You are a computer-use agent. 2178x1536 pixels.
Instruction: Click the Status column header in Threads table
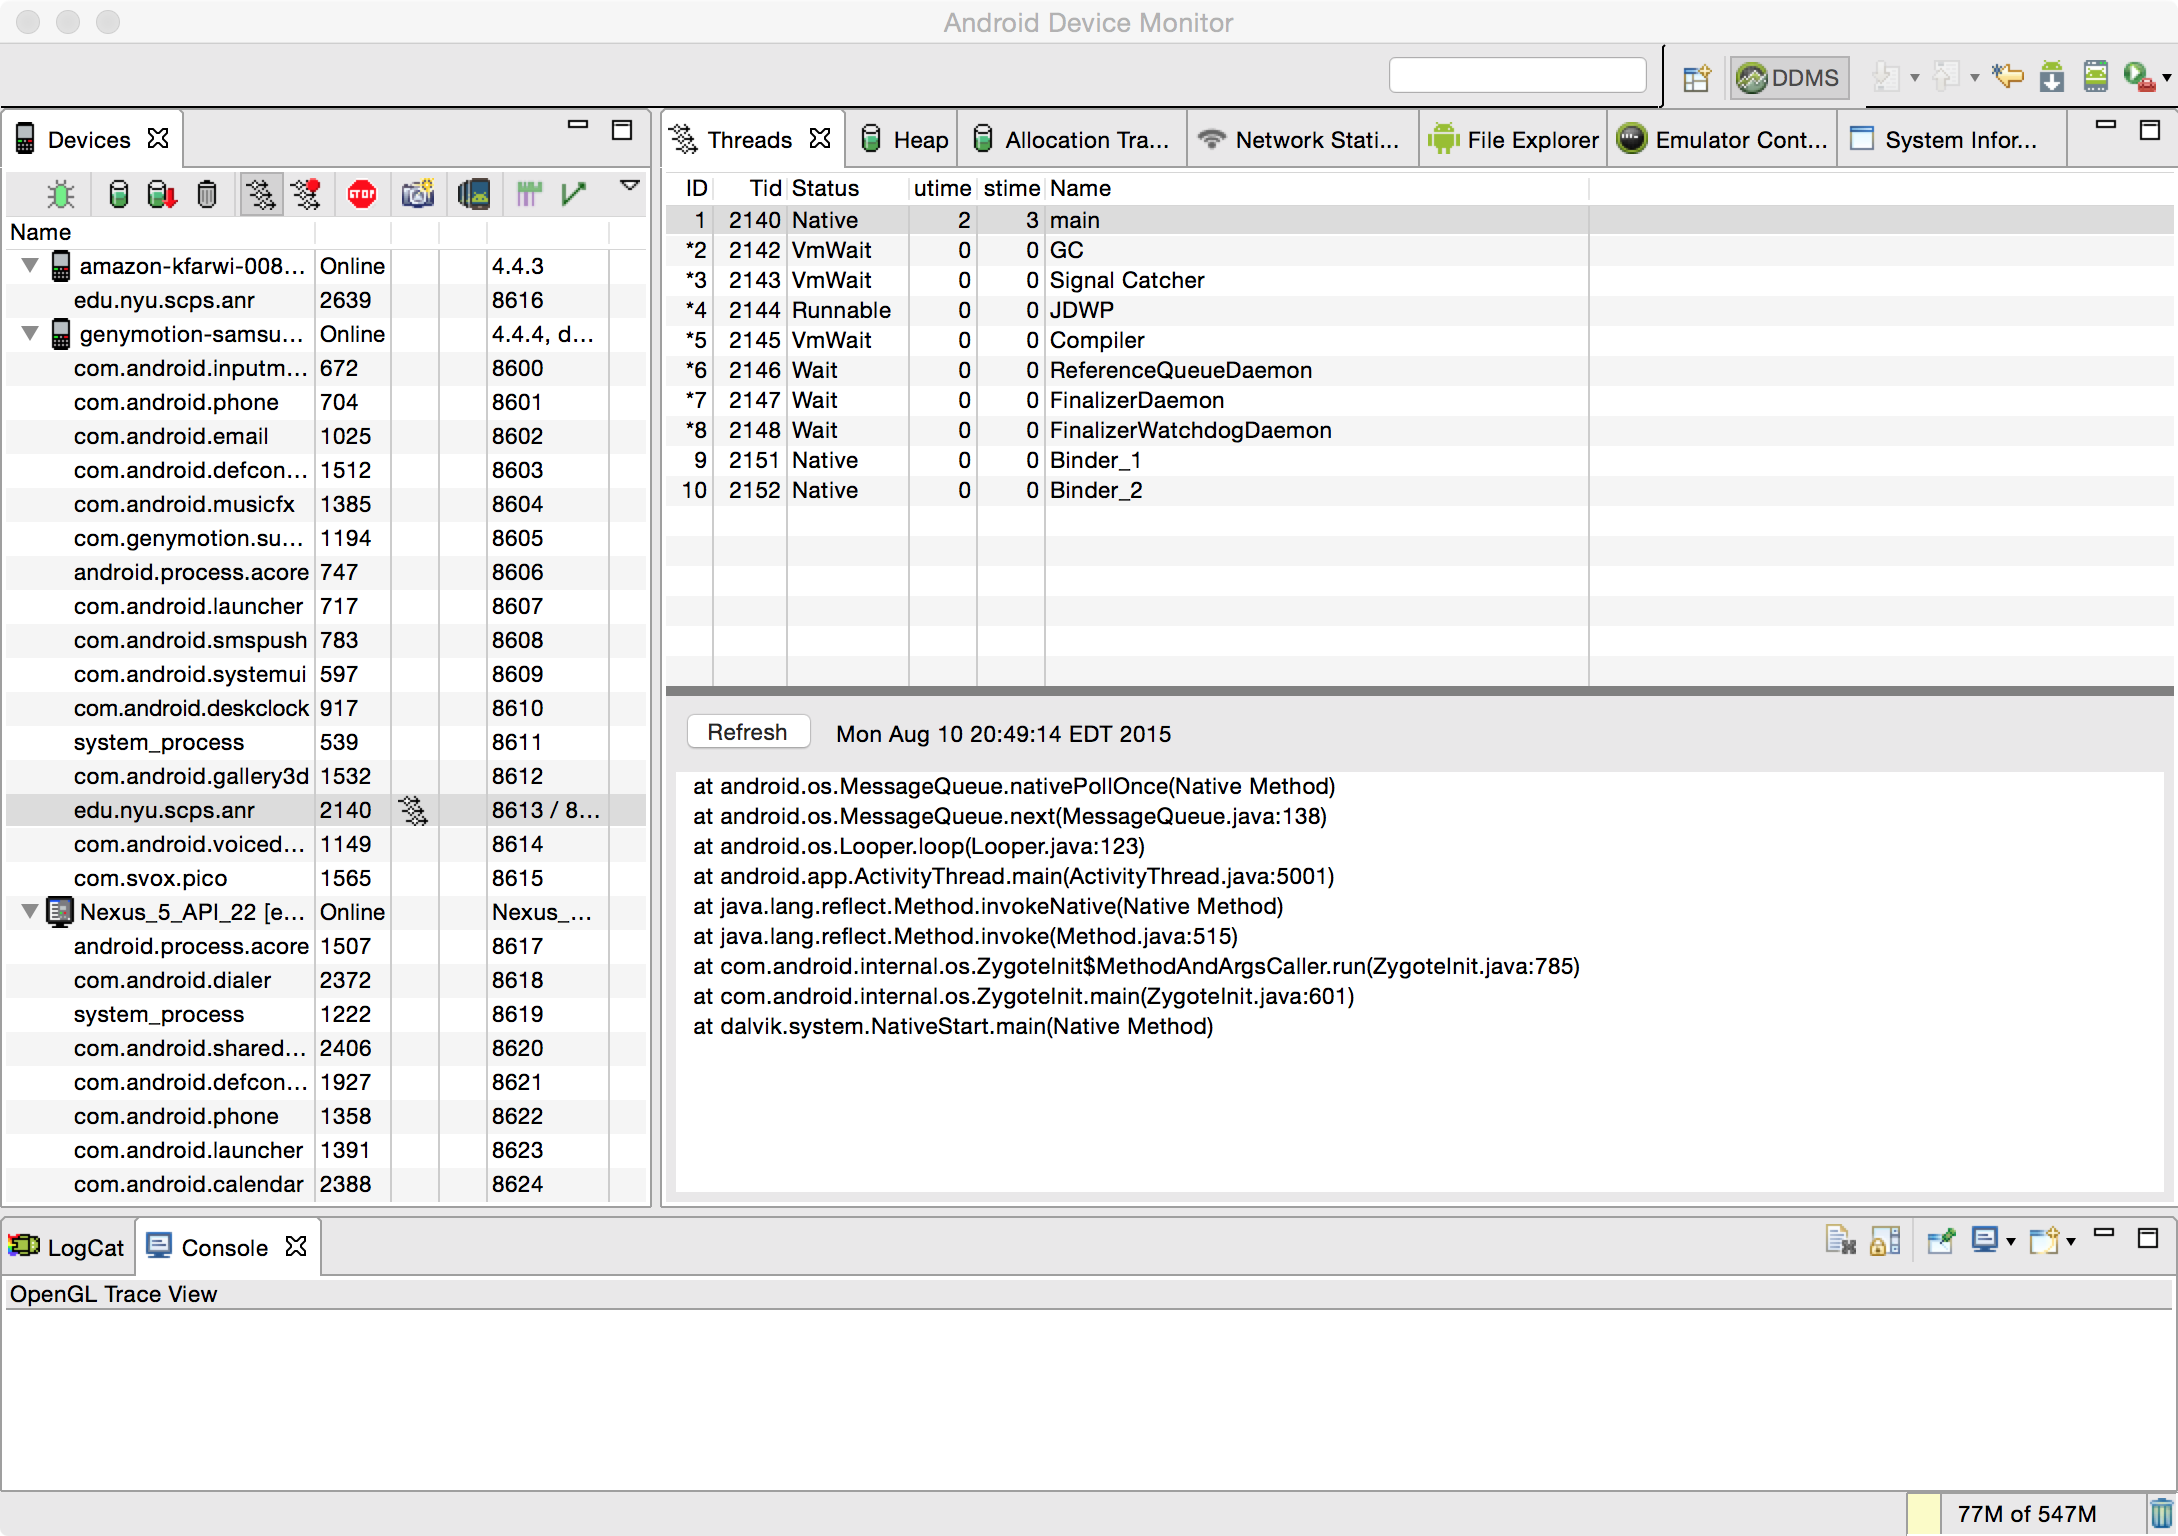click(x=847, y=188)
